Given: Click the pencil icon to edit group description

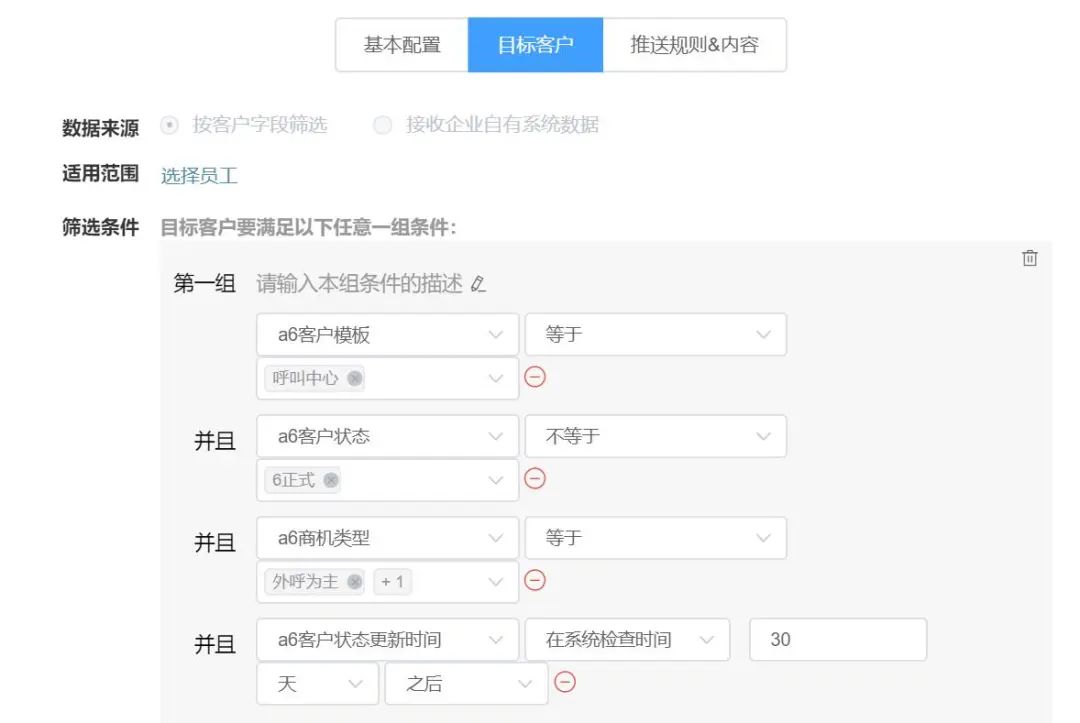Looking at the screenshot, I should pos(478,285).
